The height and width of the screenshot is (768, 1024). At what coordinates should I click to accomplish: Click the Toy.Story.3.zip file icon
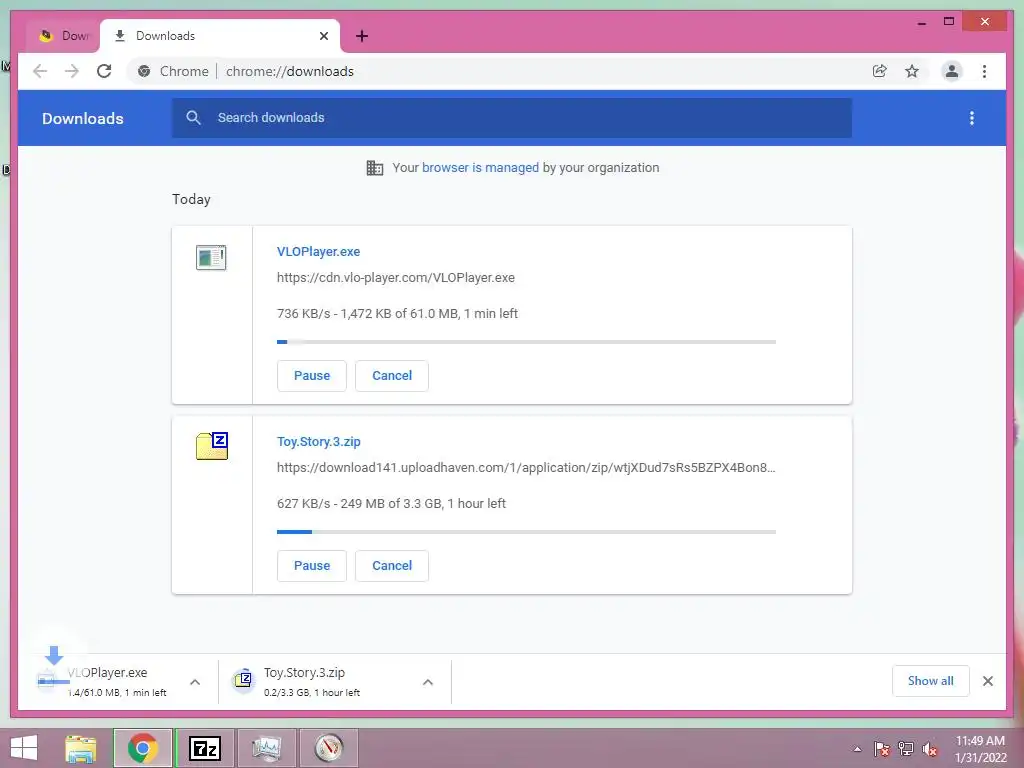(x=212, y=446)
